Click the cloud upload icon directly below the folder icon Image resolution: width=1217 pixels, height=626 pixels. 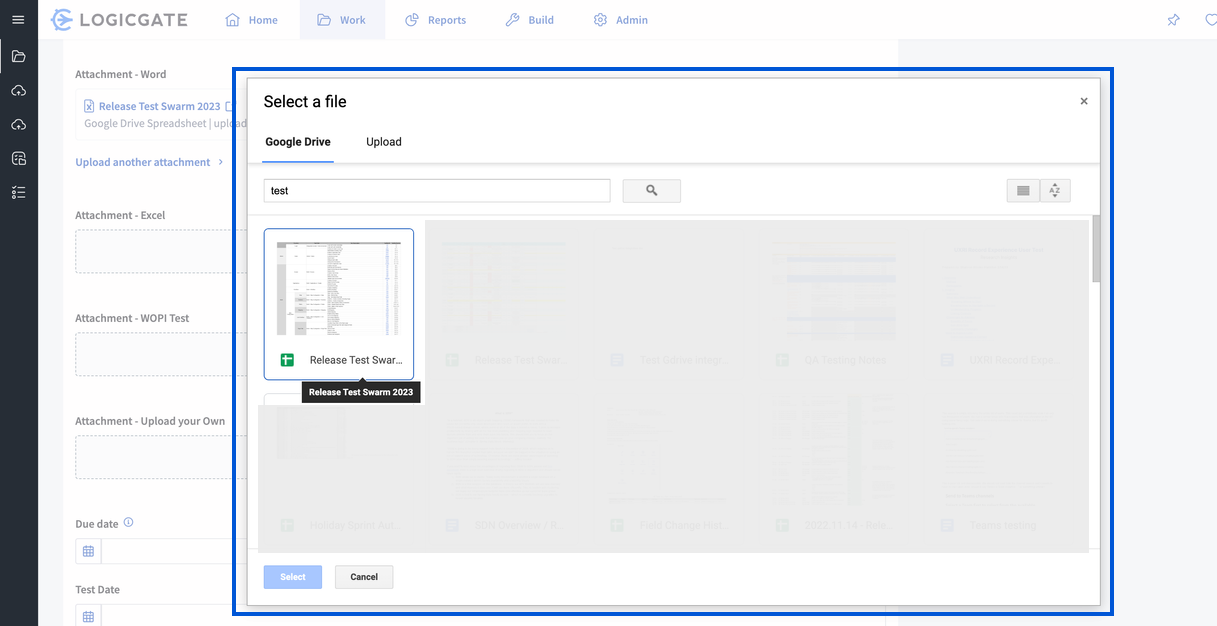tap(18, 91)
